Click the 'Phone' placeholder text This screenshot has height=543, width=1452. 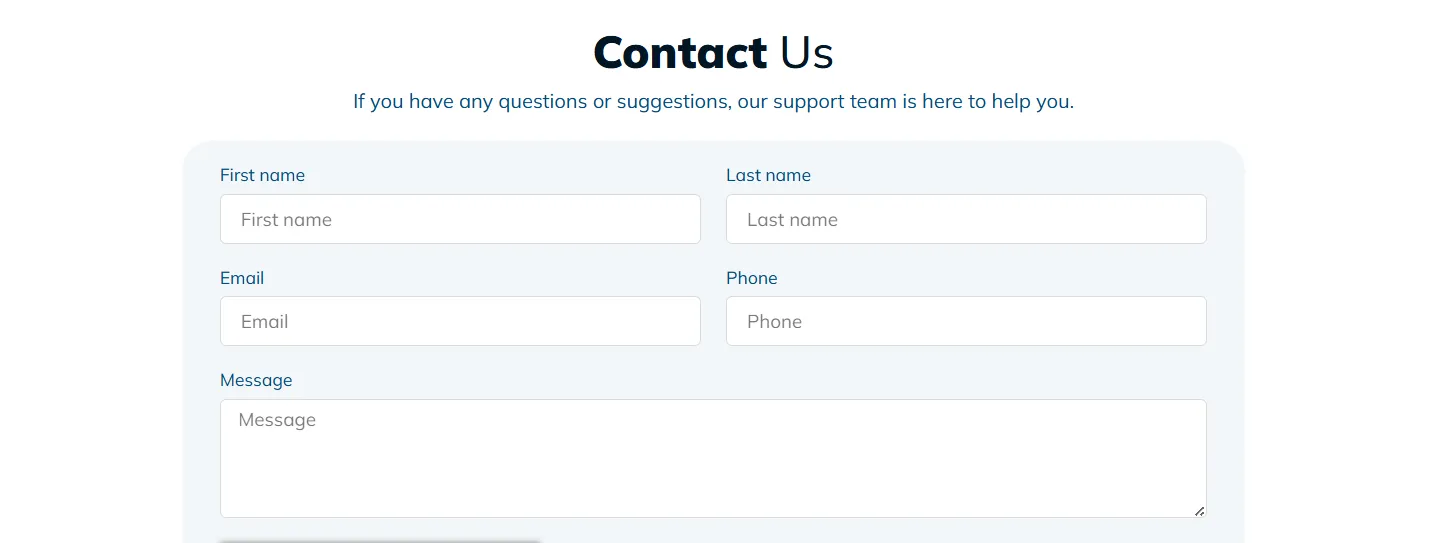(774, 322)
